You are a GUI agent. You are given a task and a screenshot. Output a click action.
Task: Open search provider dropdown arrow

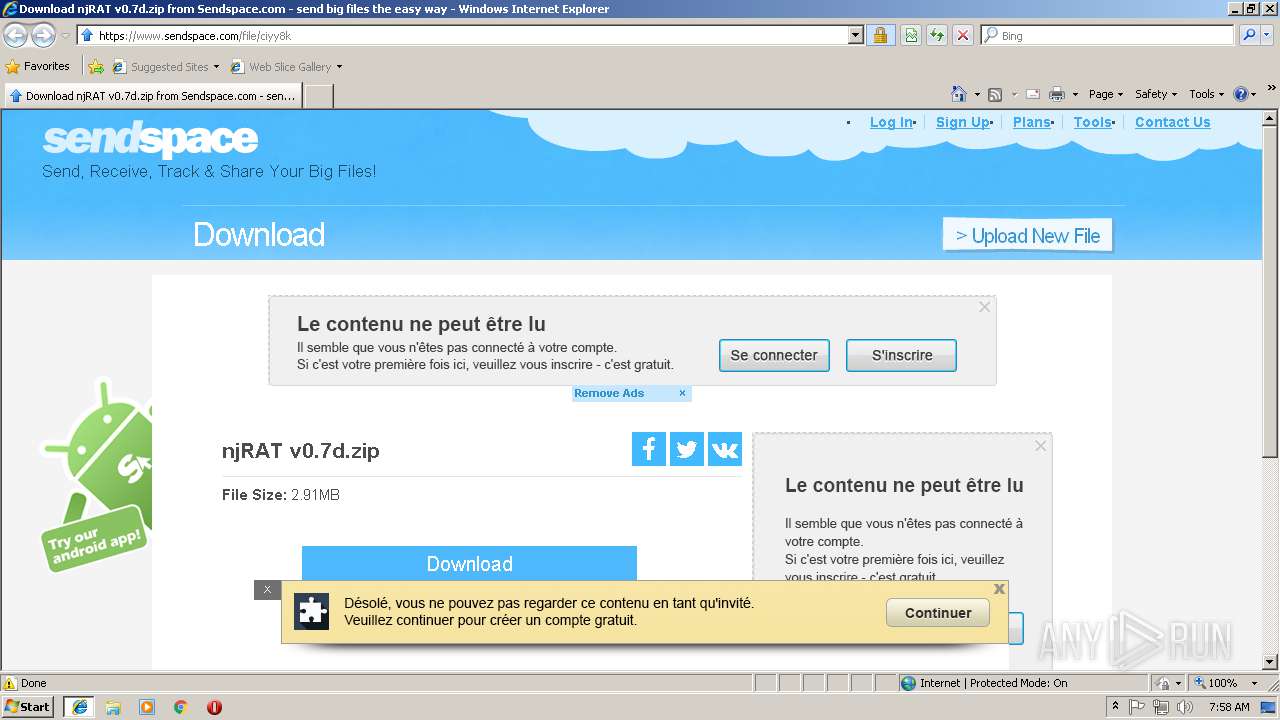[1269, 35]
